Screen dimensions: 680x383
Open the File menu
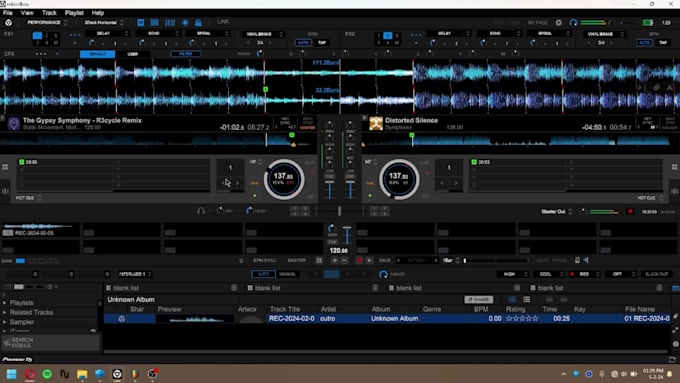[x=8, y=13]
